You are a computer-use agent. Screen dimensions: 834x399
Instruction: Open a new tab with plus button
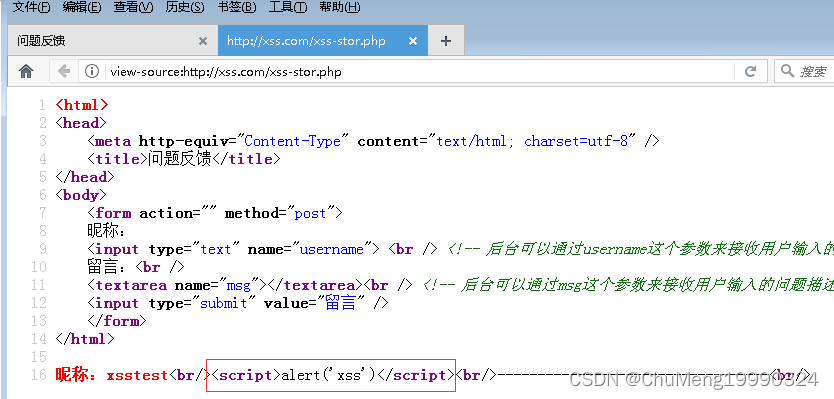click(x=446, y=41)
